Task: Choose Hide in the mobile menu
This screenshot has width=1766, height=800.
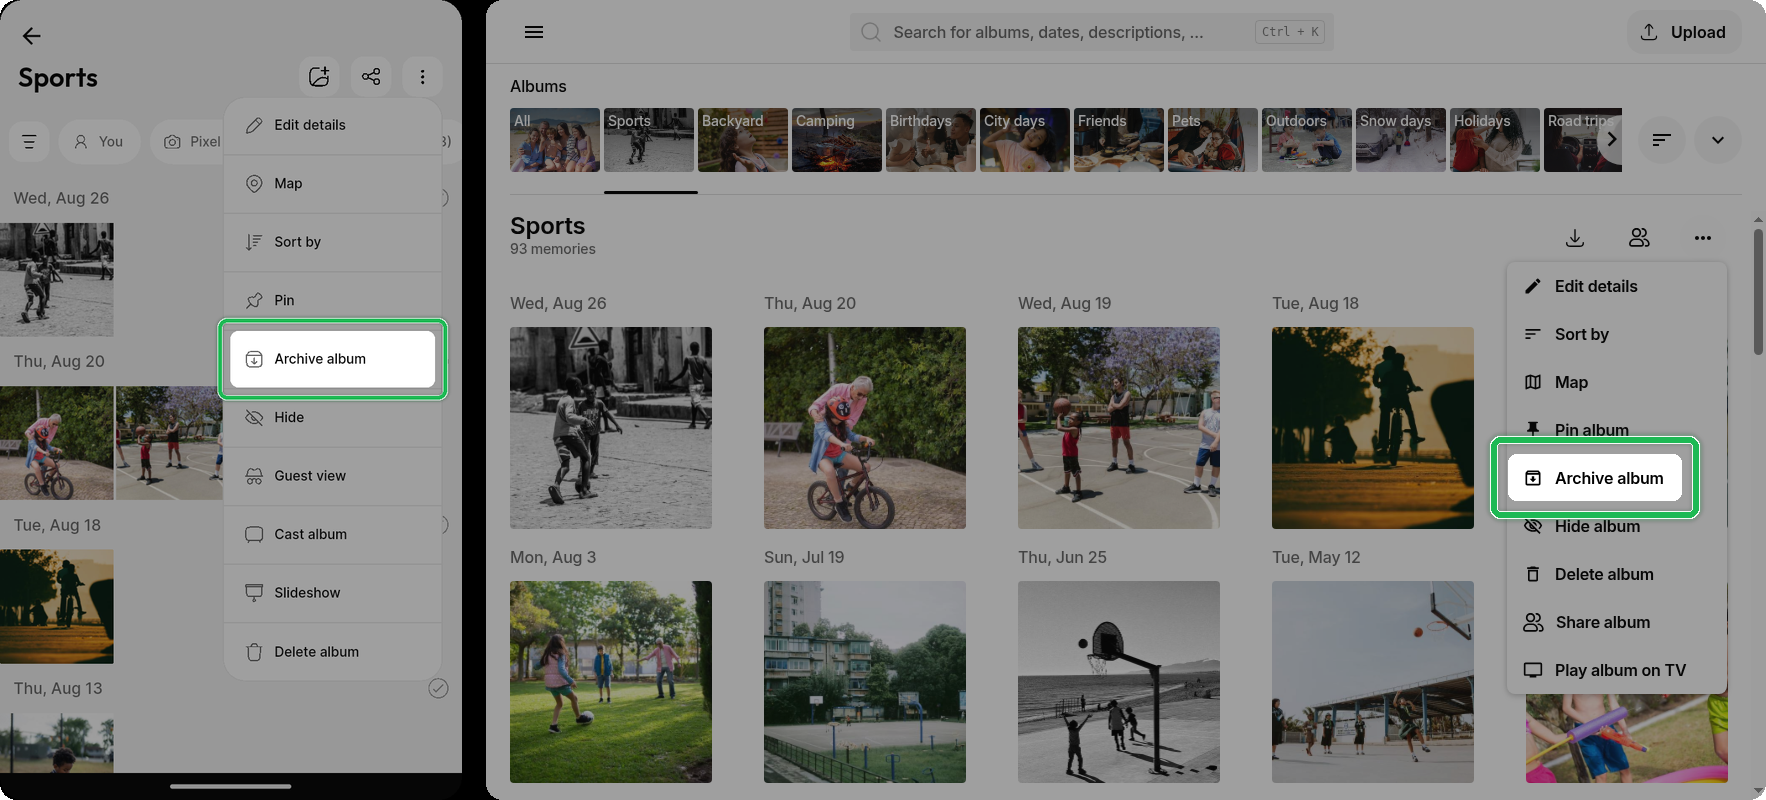Action: click(x=333, y=417)
